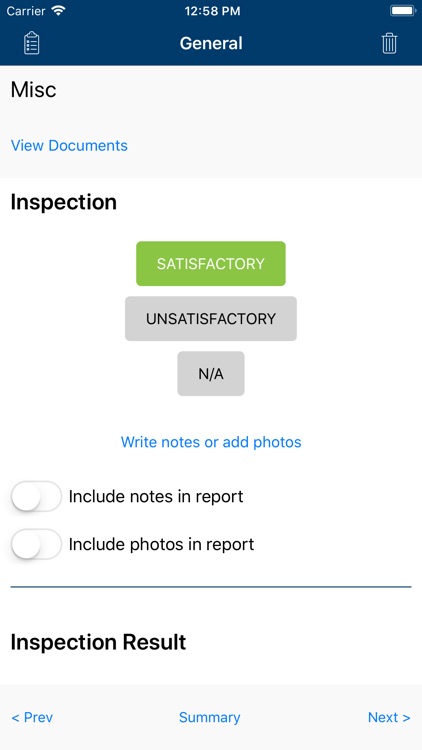Tap the 12:58 PM clock

coord(212,11)
